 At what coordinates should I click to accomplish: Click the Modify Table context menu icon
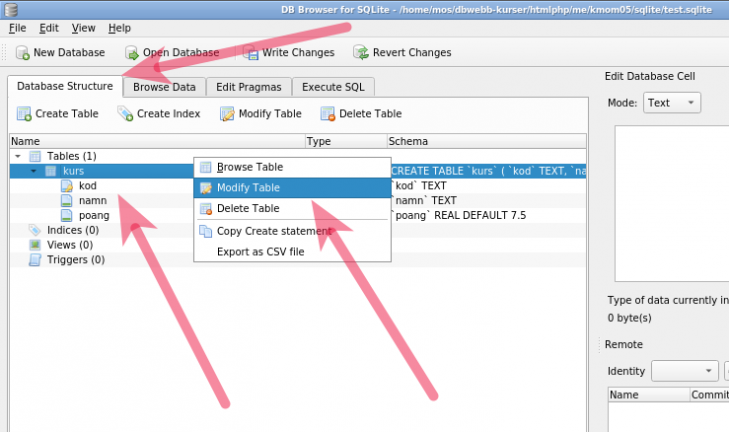point(205,188)
